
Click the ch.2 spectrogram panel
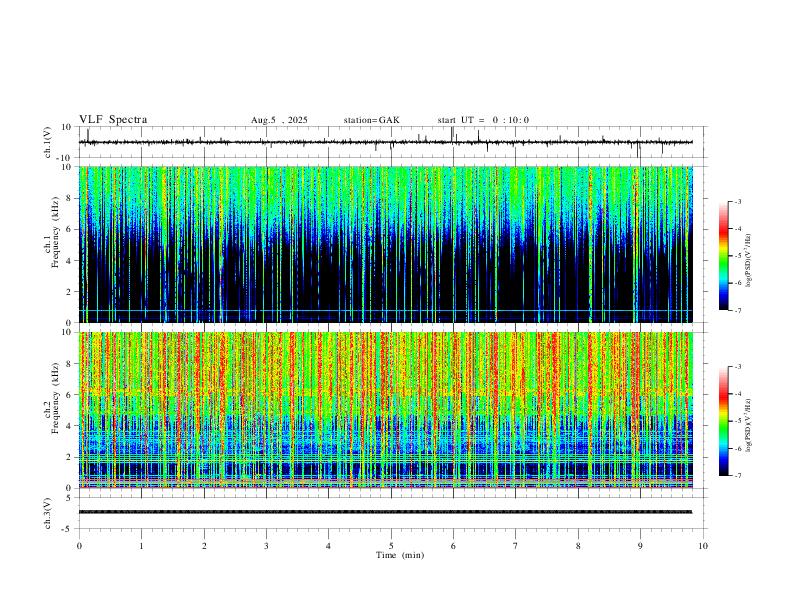385,410
